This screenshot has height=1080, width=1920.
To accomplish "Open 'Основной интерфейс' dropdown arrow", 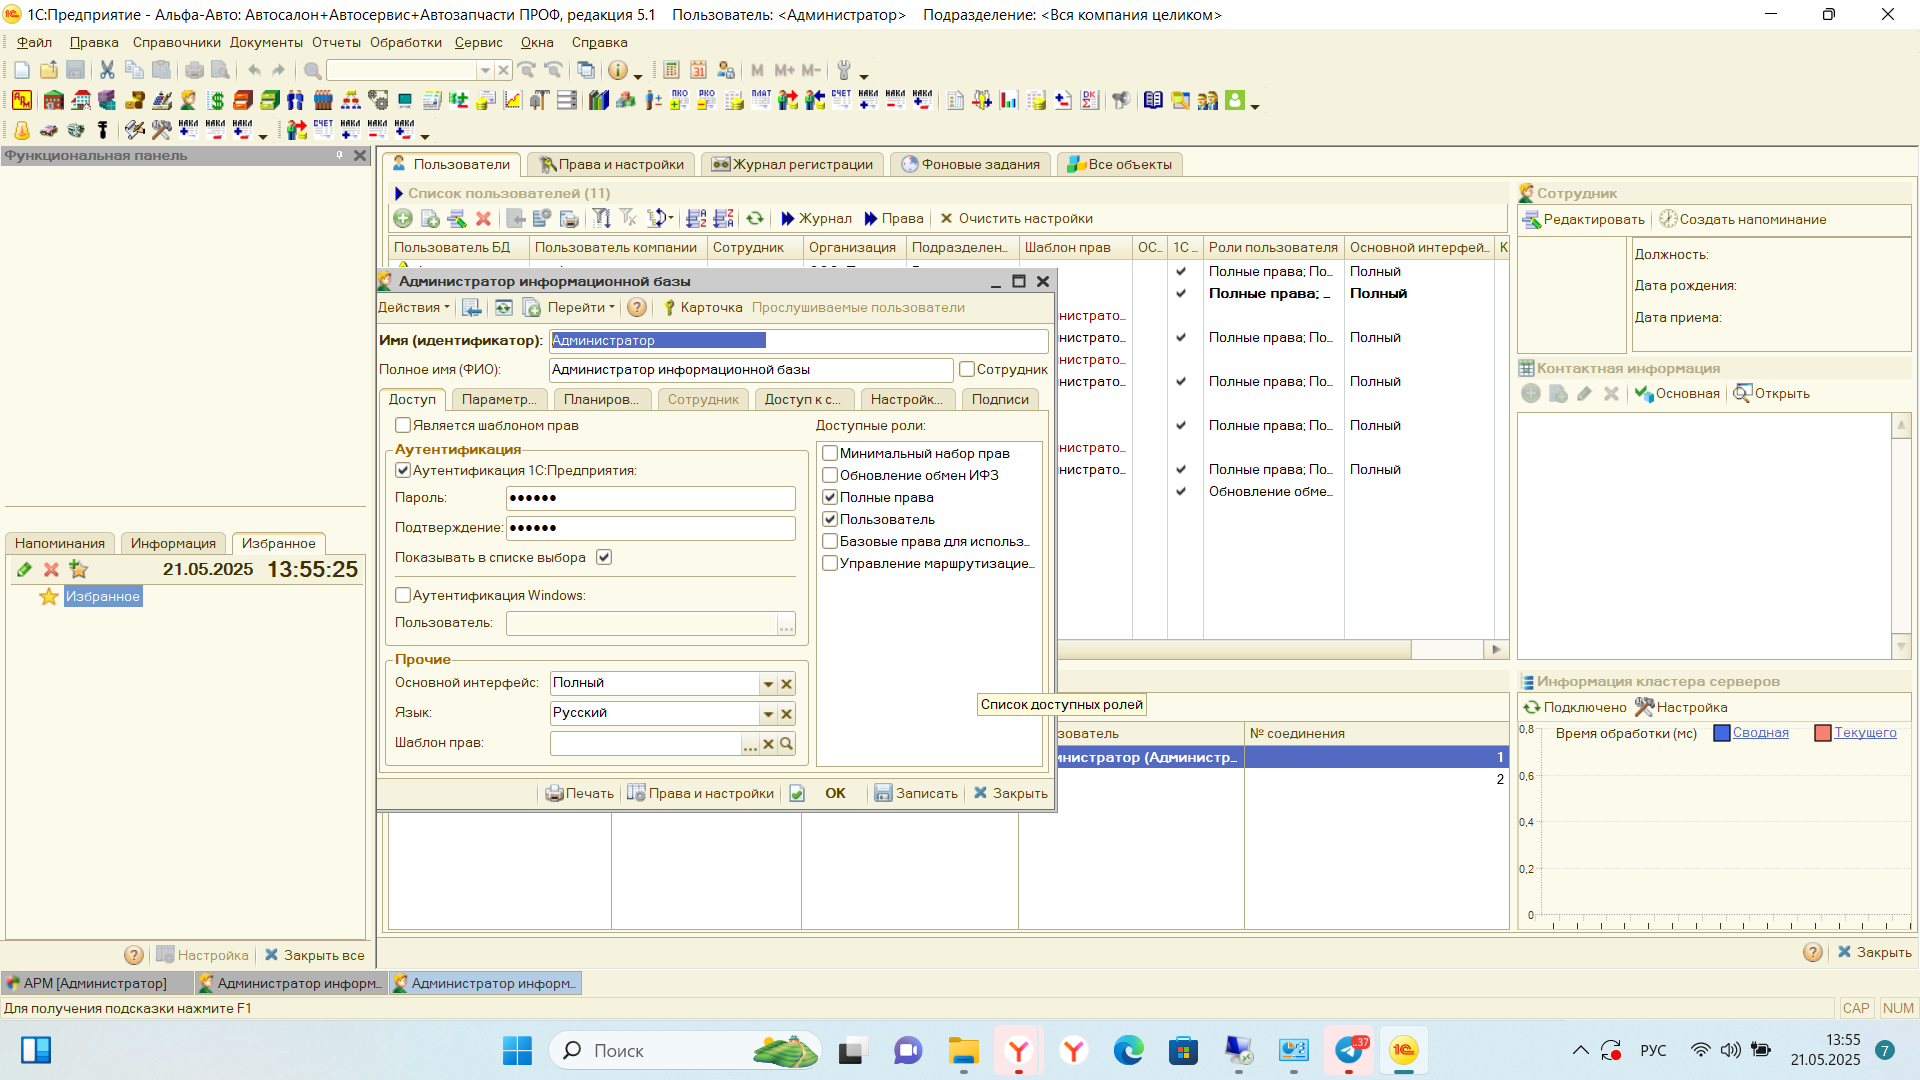I will 768,684.
